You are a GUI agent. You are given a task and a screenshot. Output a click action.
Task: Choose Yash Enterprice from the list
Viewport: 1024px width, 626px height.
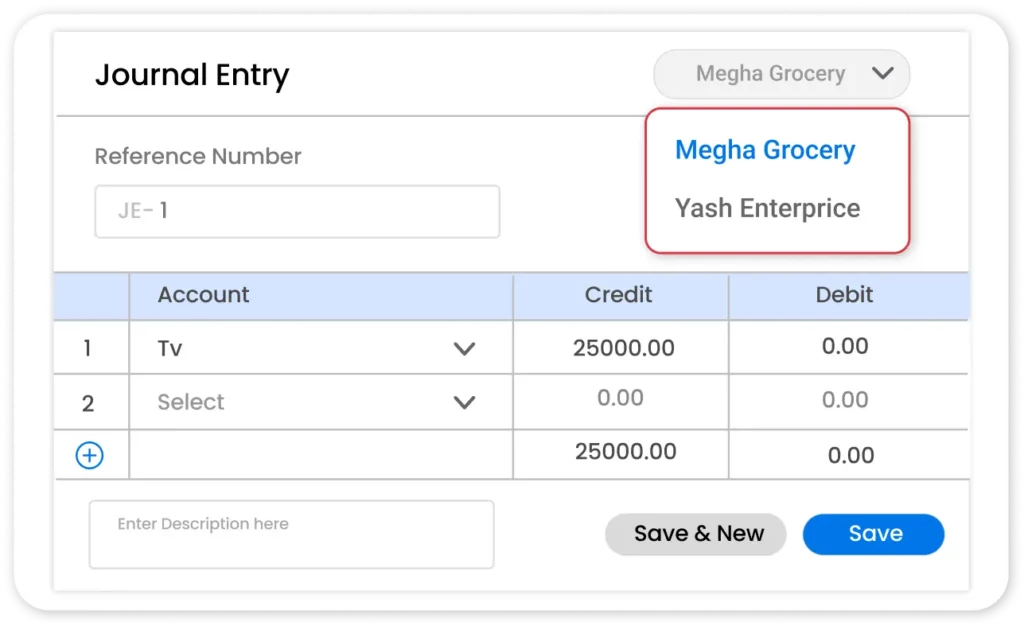(767, 208)
